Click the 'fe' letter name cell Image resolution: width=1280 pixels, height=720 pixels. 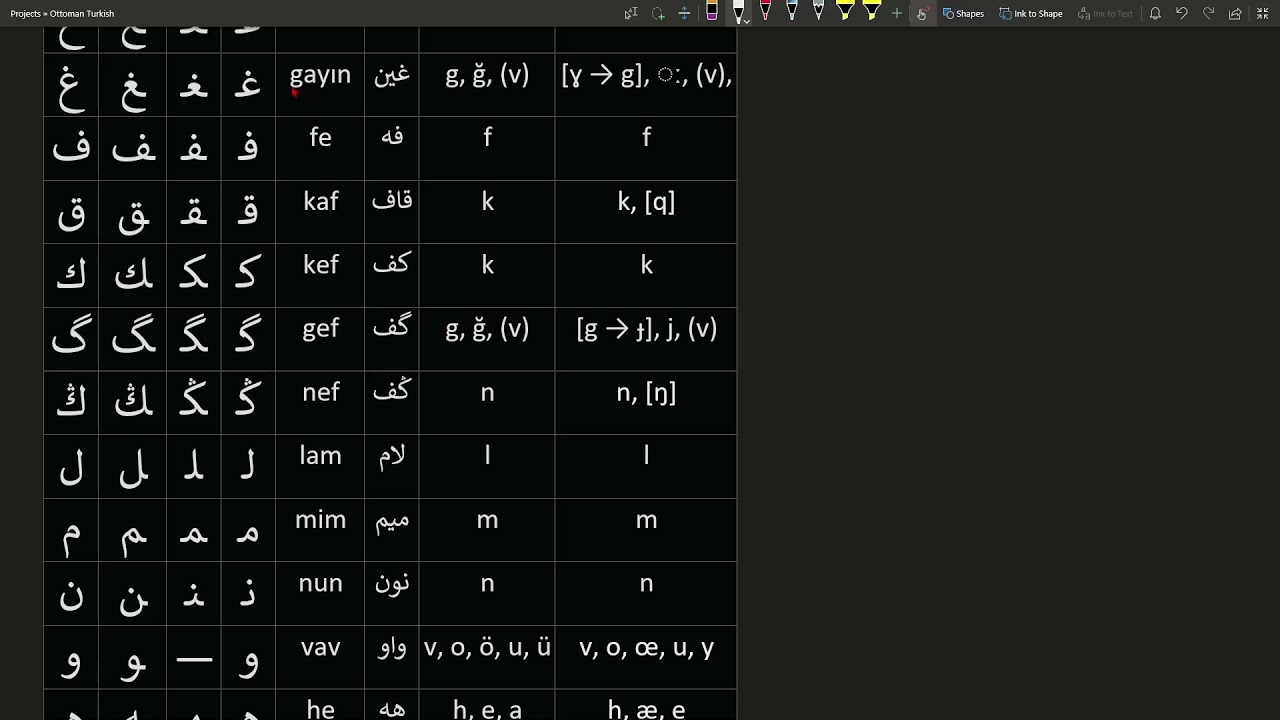[320, 148]
